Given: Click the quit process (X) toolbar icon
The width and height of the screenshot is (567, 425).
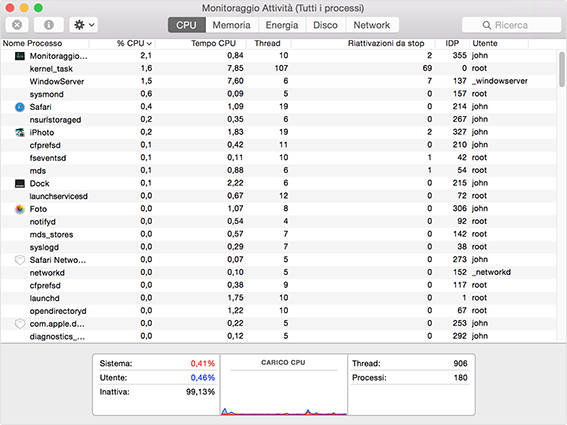Looking at the screenshot, I should (17, 25).
